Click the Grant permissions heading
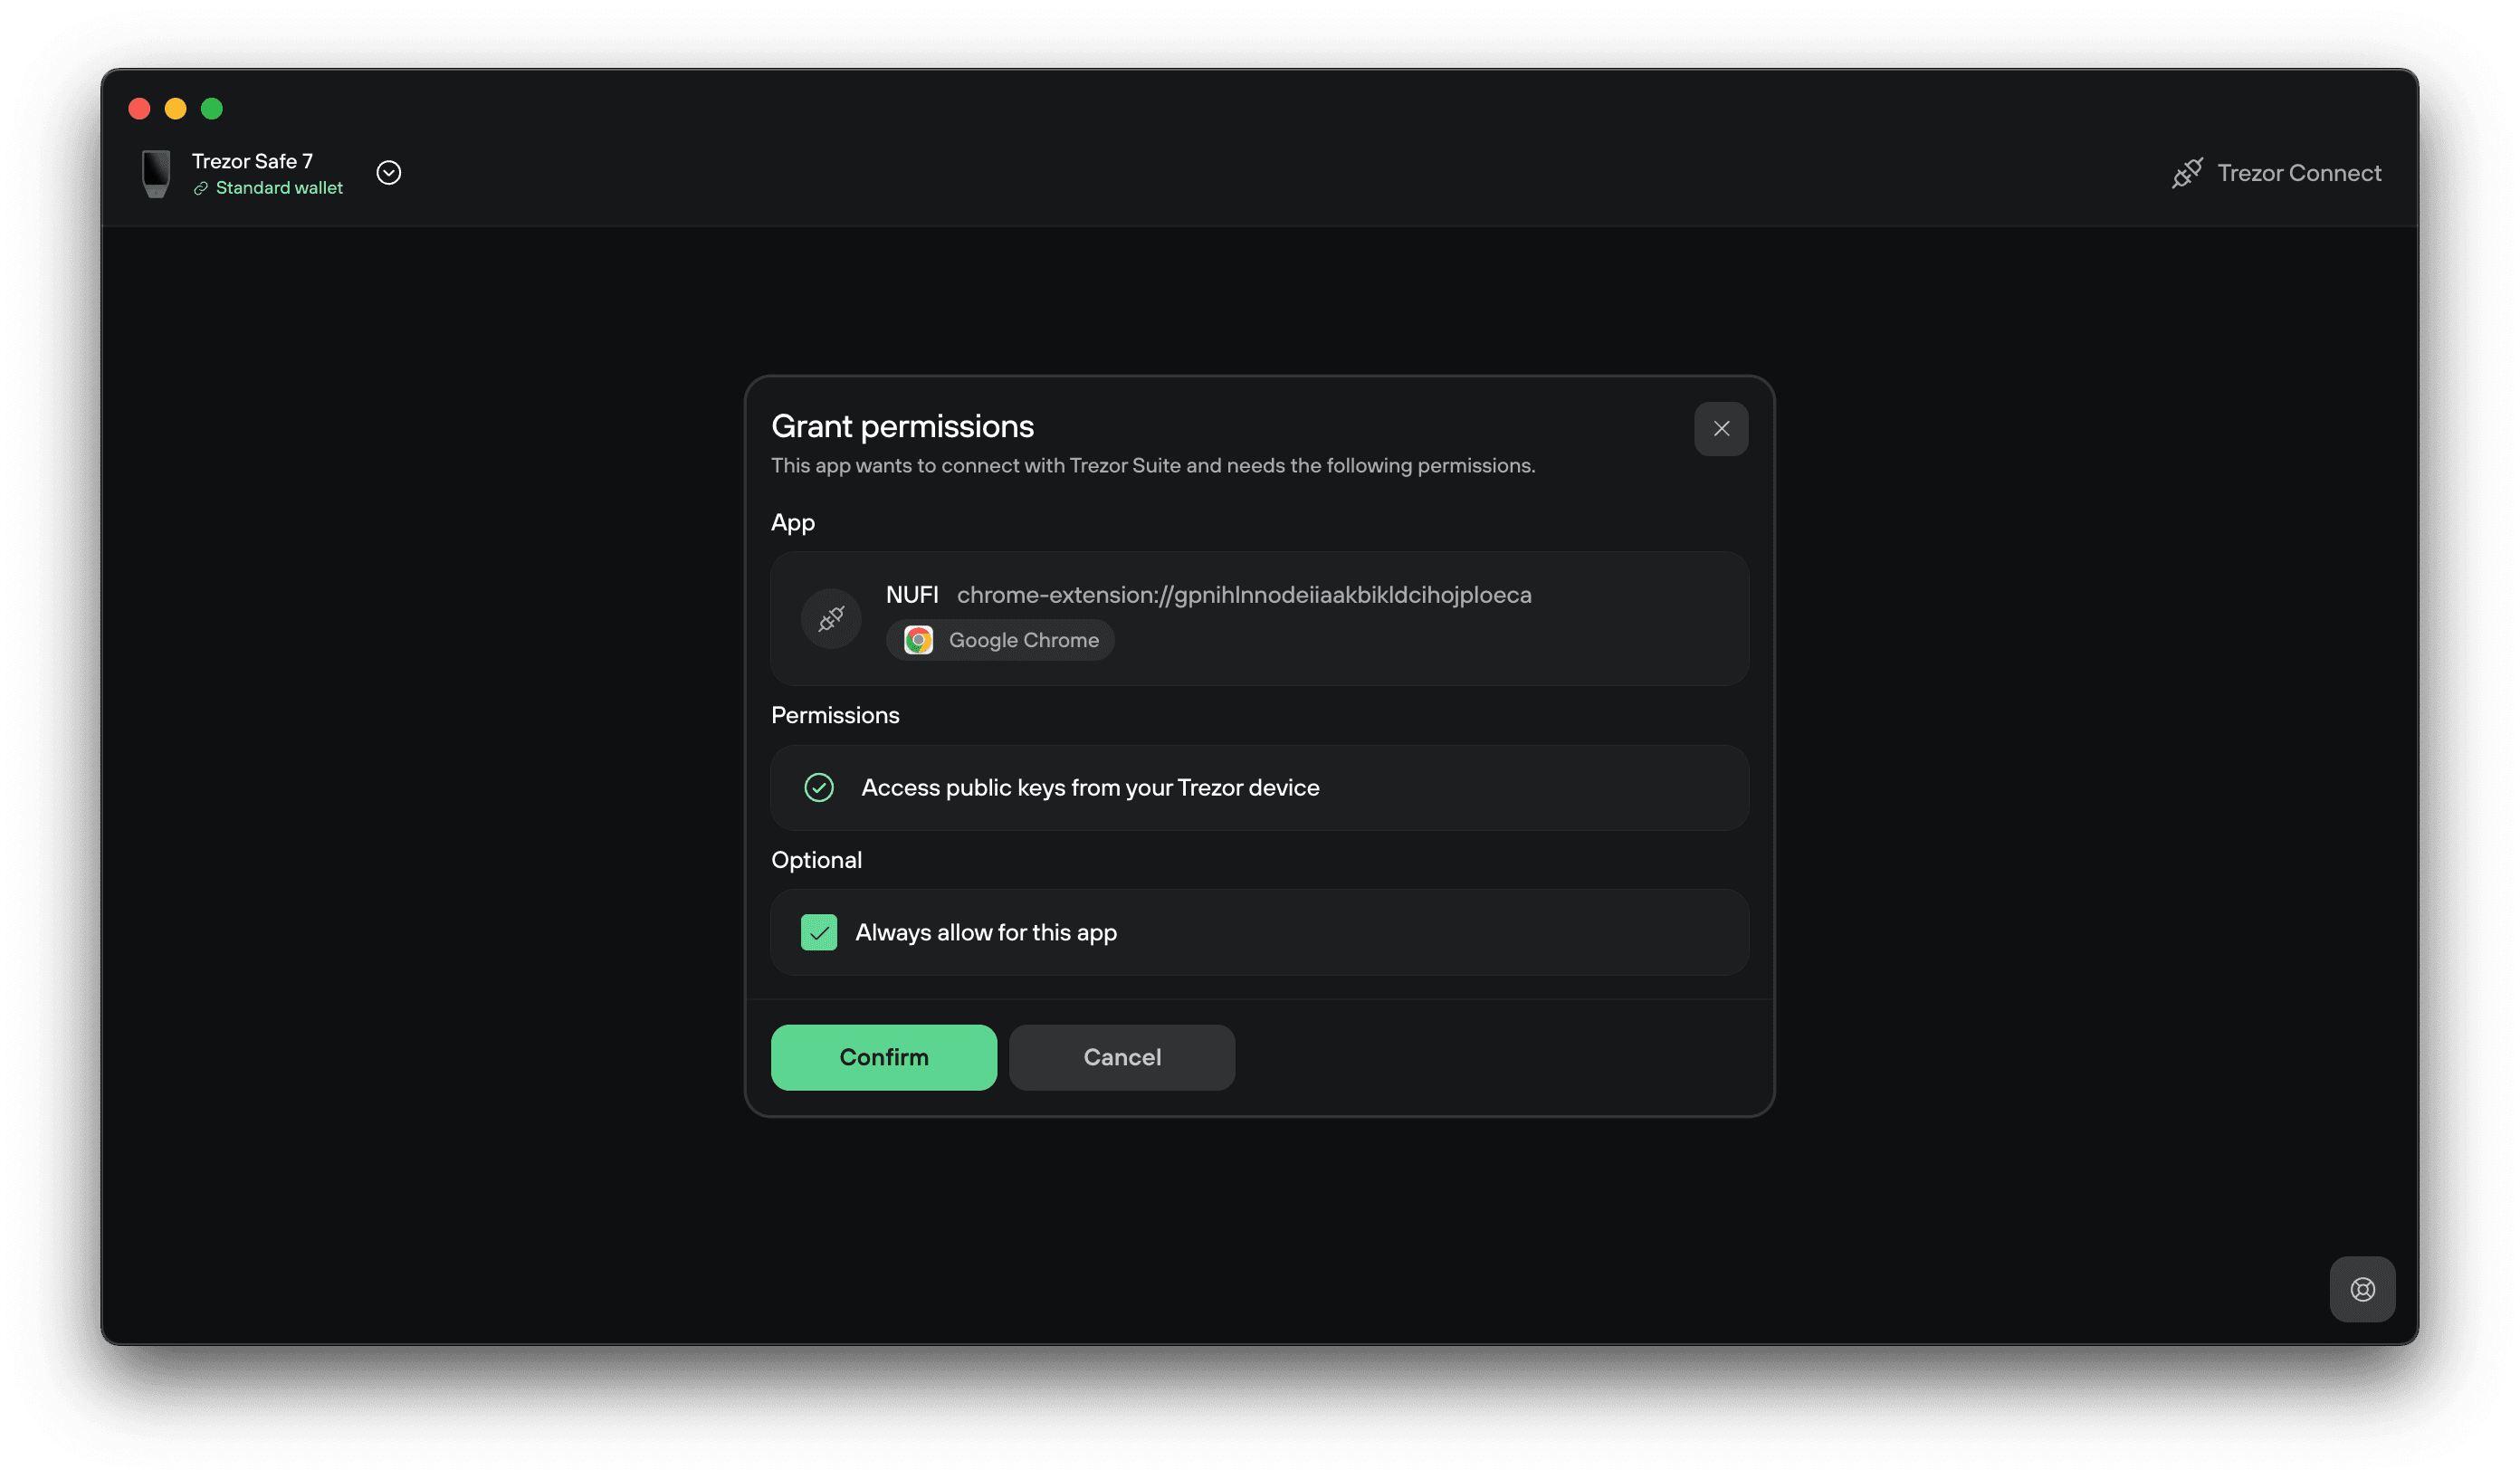 pos(902,427)
